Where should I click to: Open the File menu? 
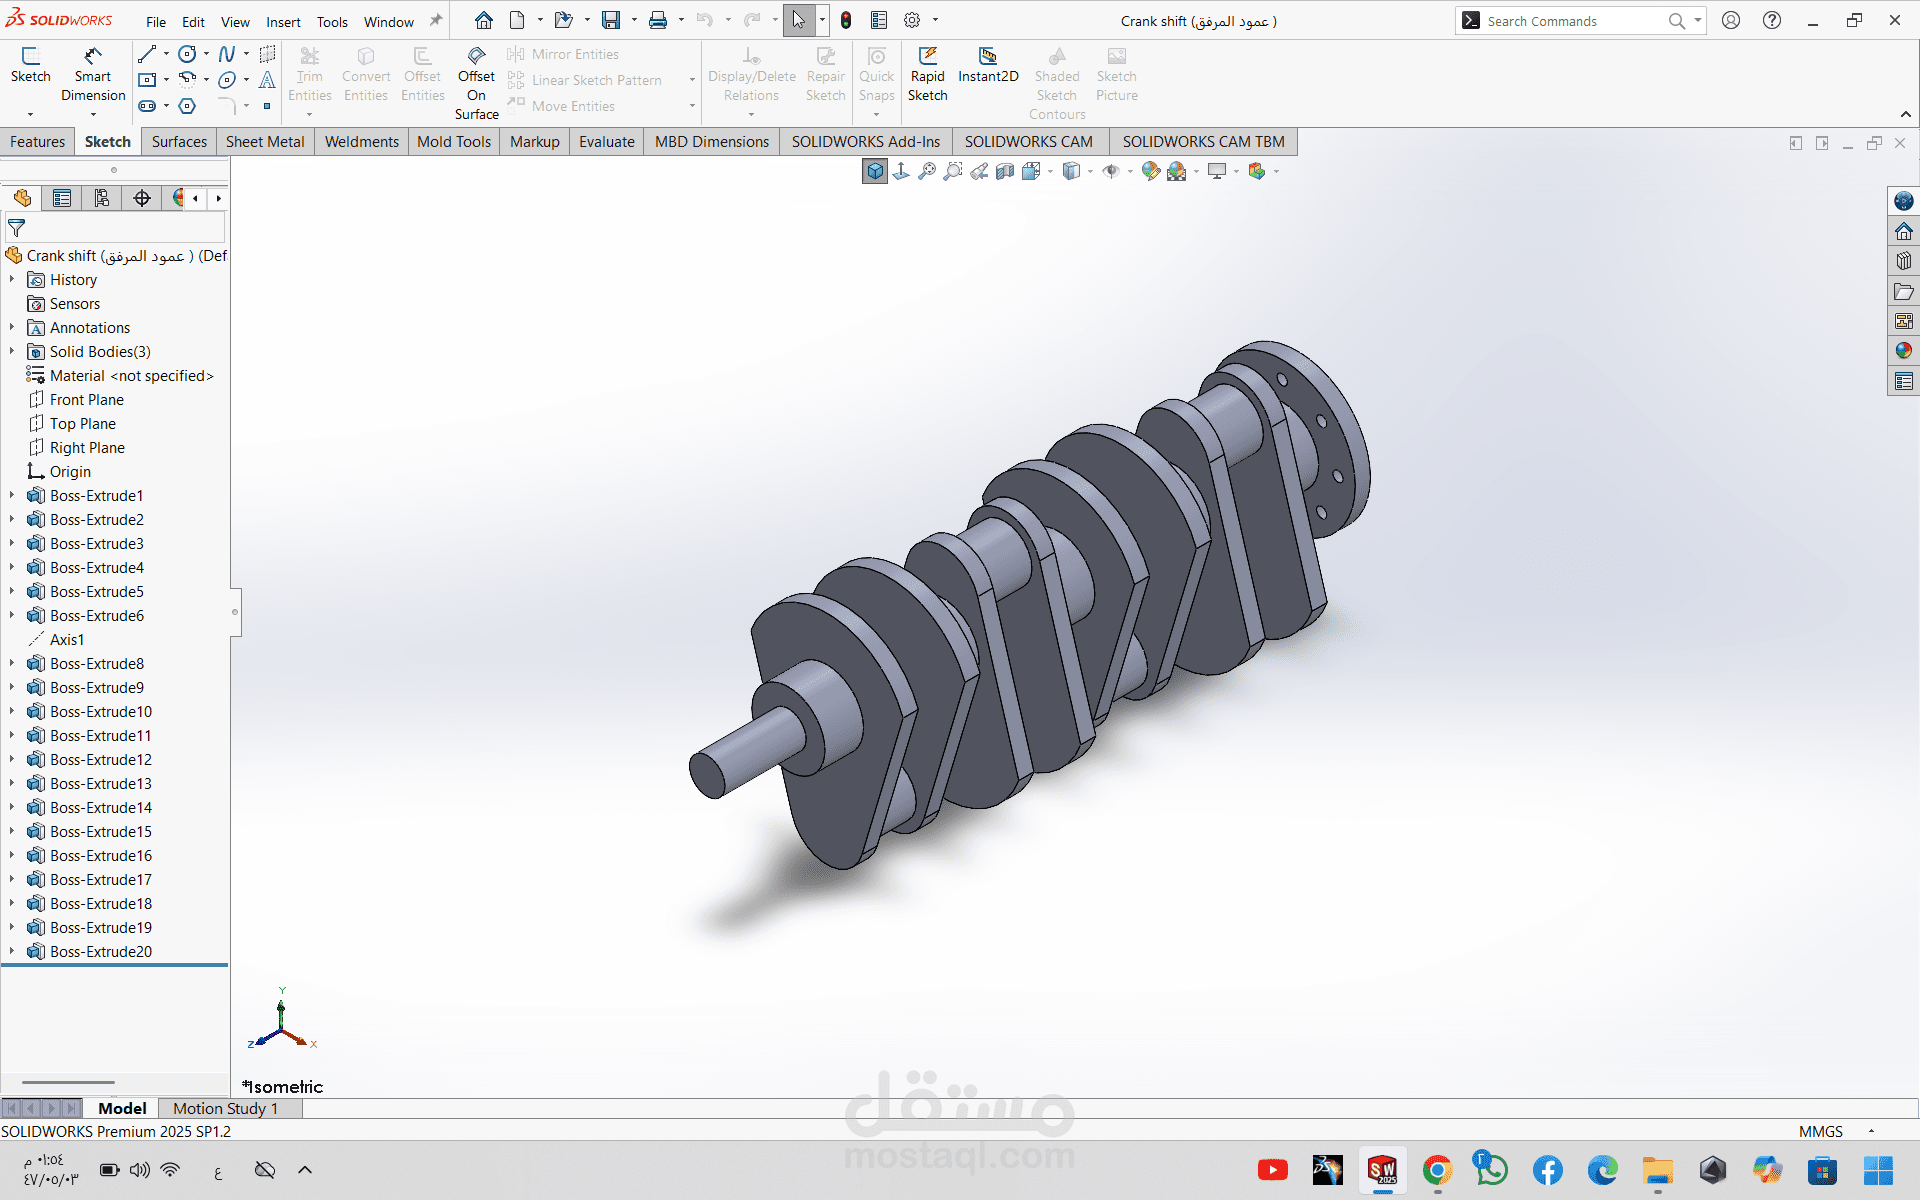[156, 22]
